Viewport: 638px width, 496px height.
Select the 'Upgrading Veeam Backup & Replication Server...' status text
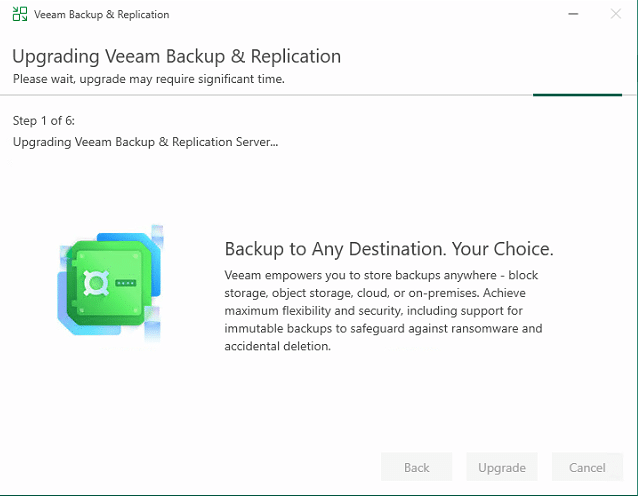(145, 141)
